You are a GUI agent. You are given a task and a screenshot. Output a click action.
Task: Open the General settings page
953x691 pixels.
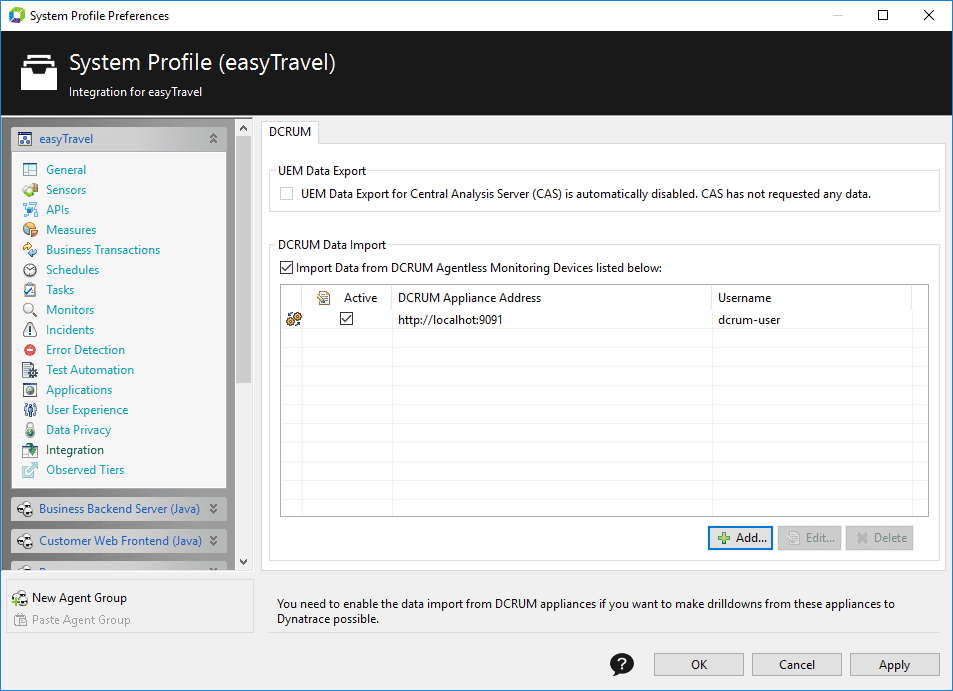66,170
